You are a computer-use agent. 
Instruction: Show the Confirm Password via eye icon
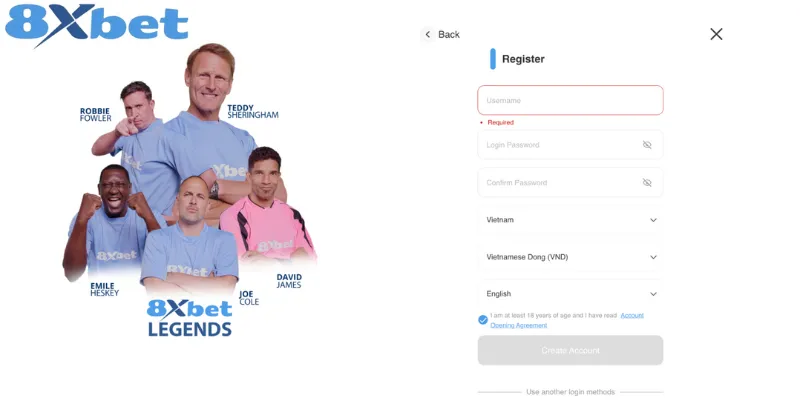click(x=647, y=183)
